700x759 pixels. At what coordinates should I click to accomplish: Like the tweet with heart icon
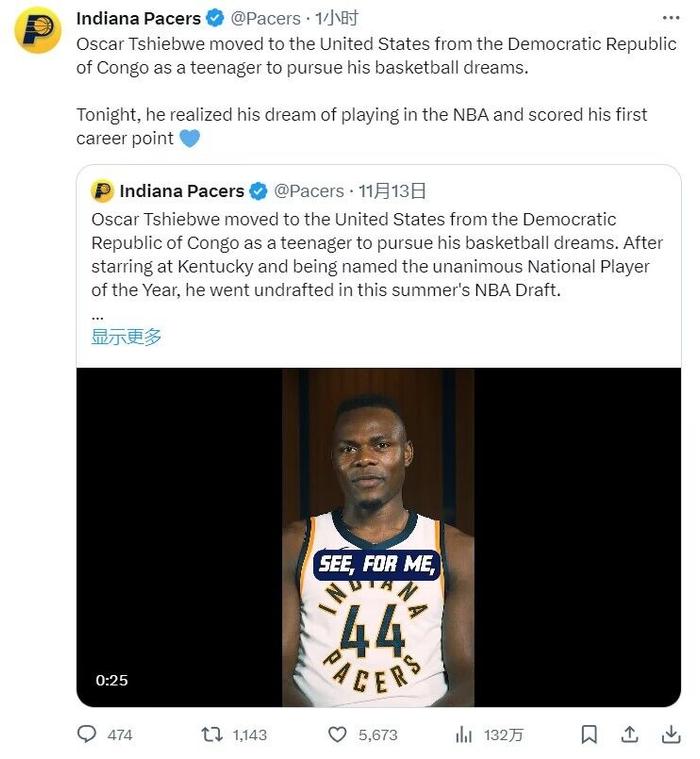click(337, 735)
